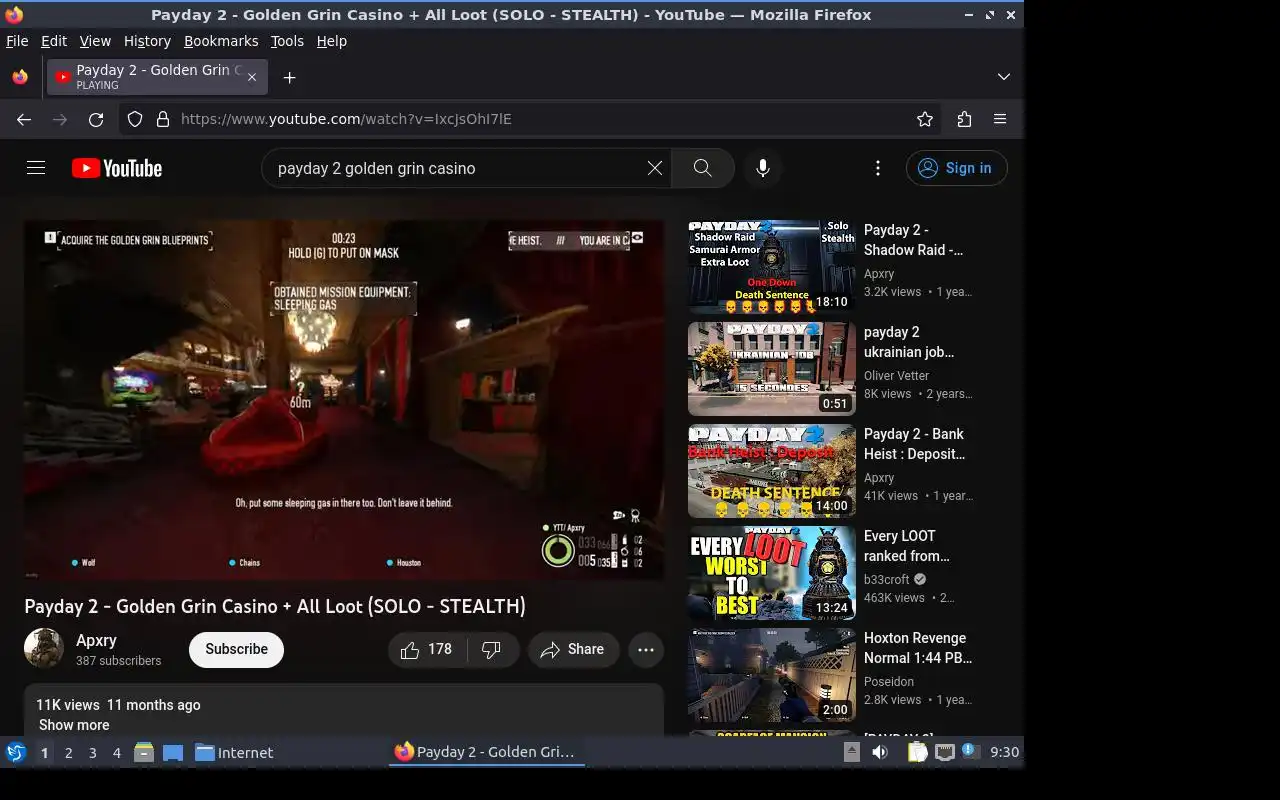The height and width of the screenshot is (800, 1280).
Task: Close the Payday 2 tab
Action: pos(252,77)
